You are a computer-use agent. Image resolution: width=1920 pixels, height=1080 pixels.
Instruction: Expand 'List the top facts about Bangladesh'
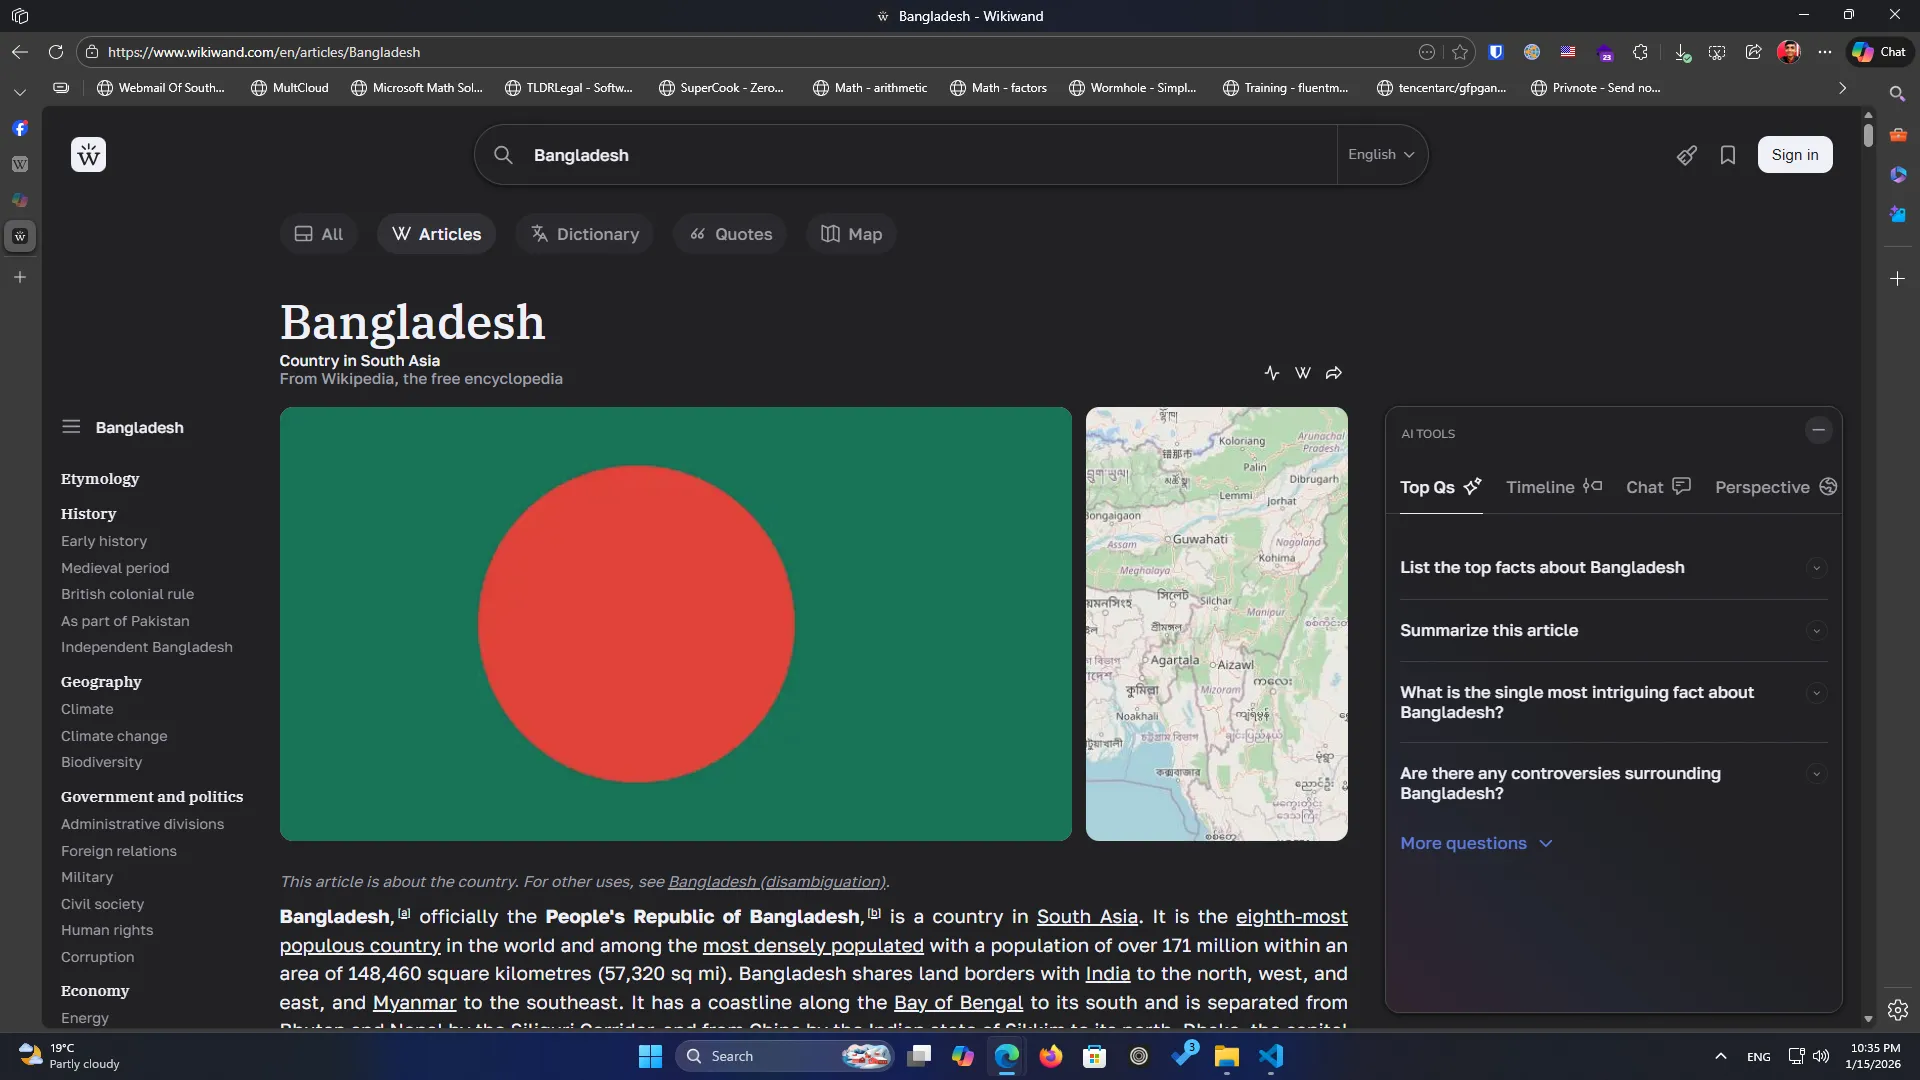(1816, 568)
